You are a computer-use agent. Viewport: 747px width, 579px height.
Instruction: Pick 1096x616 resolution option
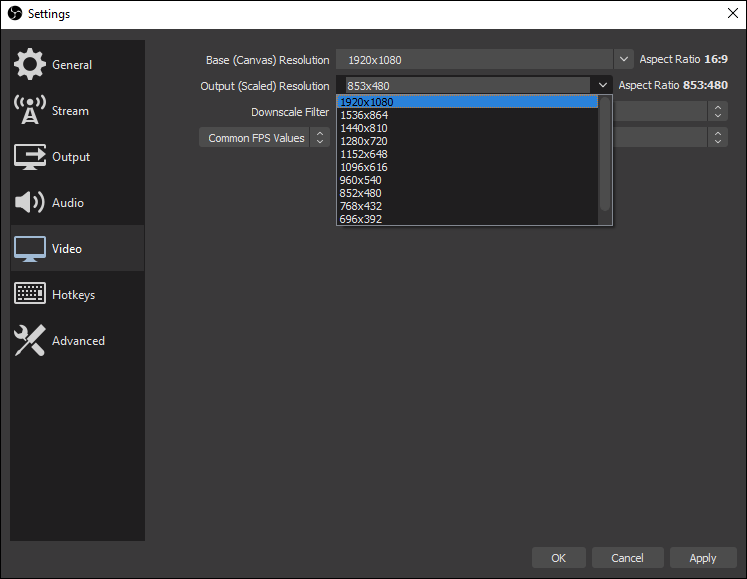467,167
